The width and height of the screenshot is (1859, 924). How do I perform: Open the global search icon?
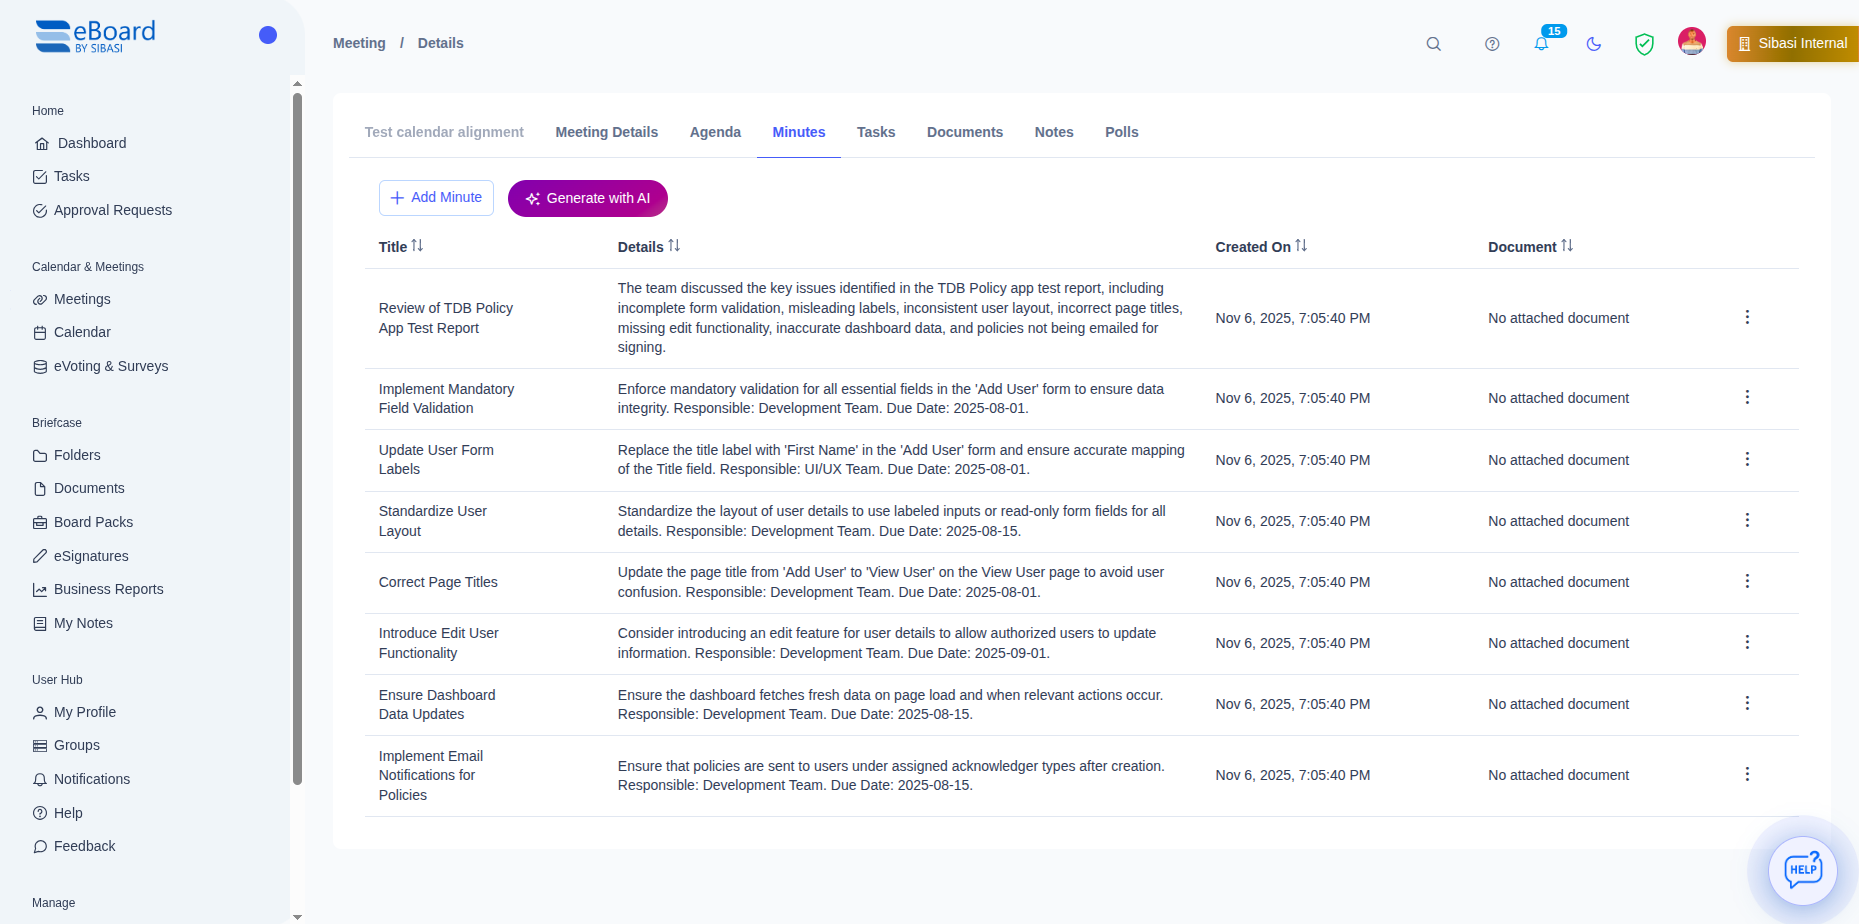[x=1433, y=44]
